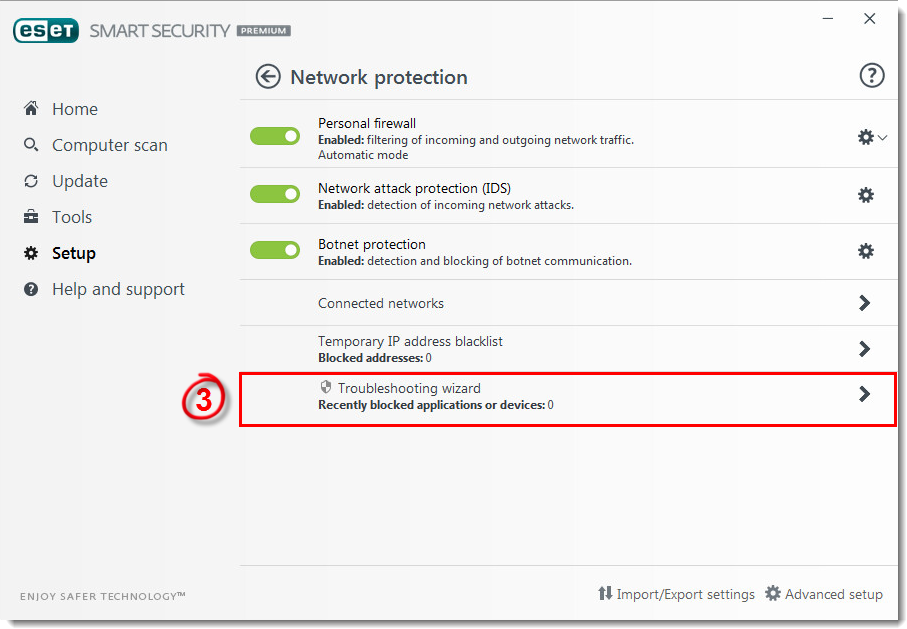
Task: Switch to the Setup section
Action: tap(75, 253)
